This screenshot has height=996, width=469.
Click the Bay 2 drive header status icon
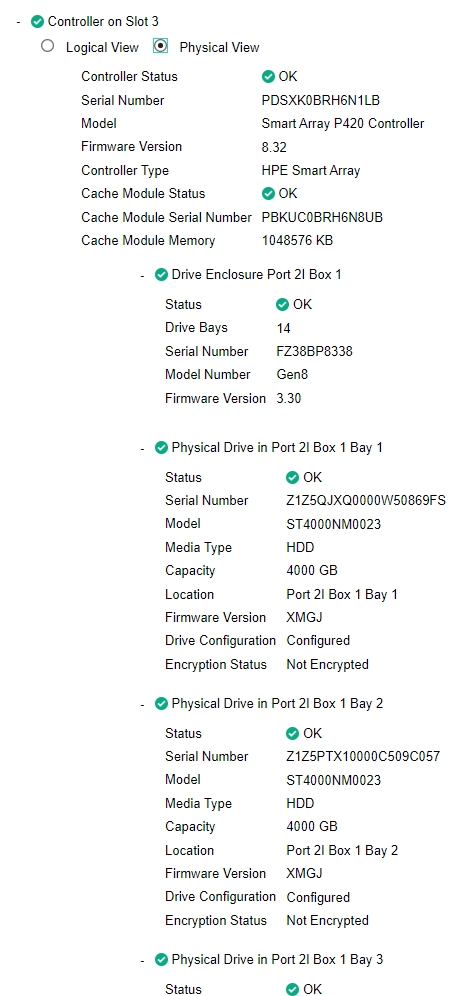161,704
